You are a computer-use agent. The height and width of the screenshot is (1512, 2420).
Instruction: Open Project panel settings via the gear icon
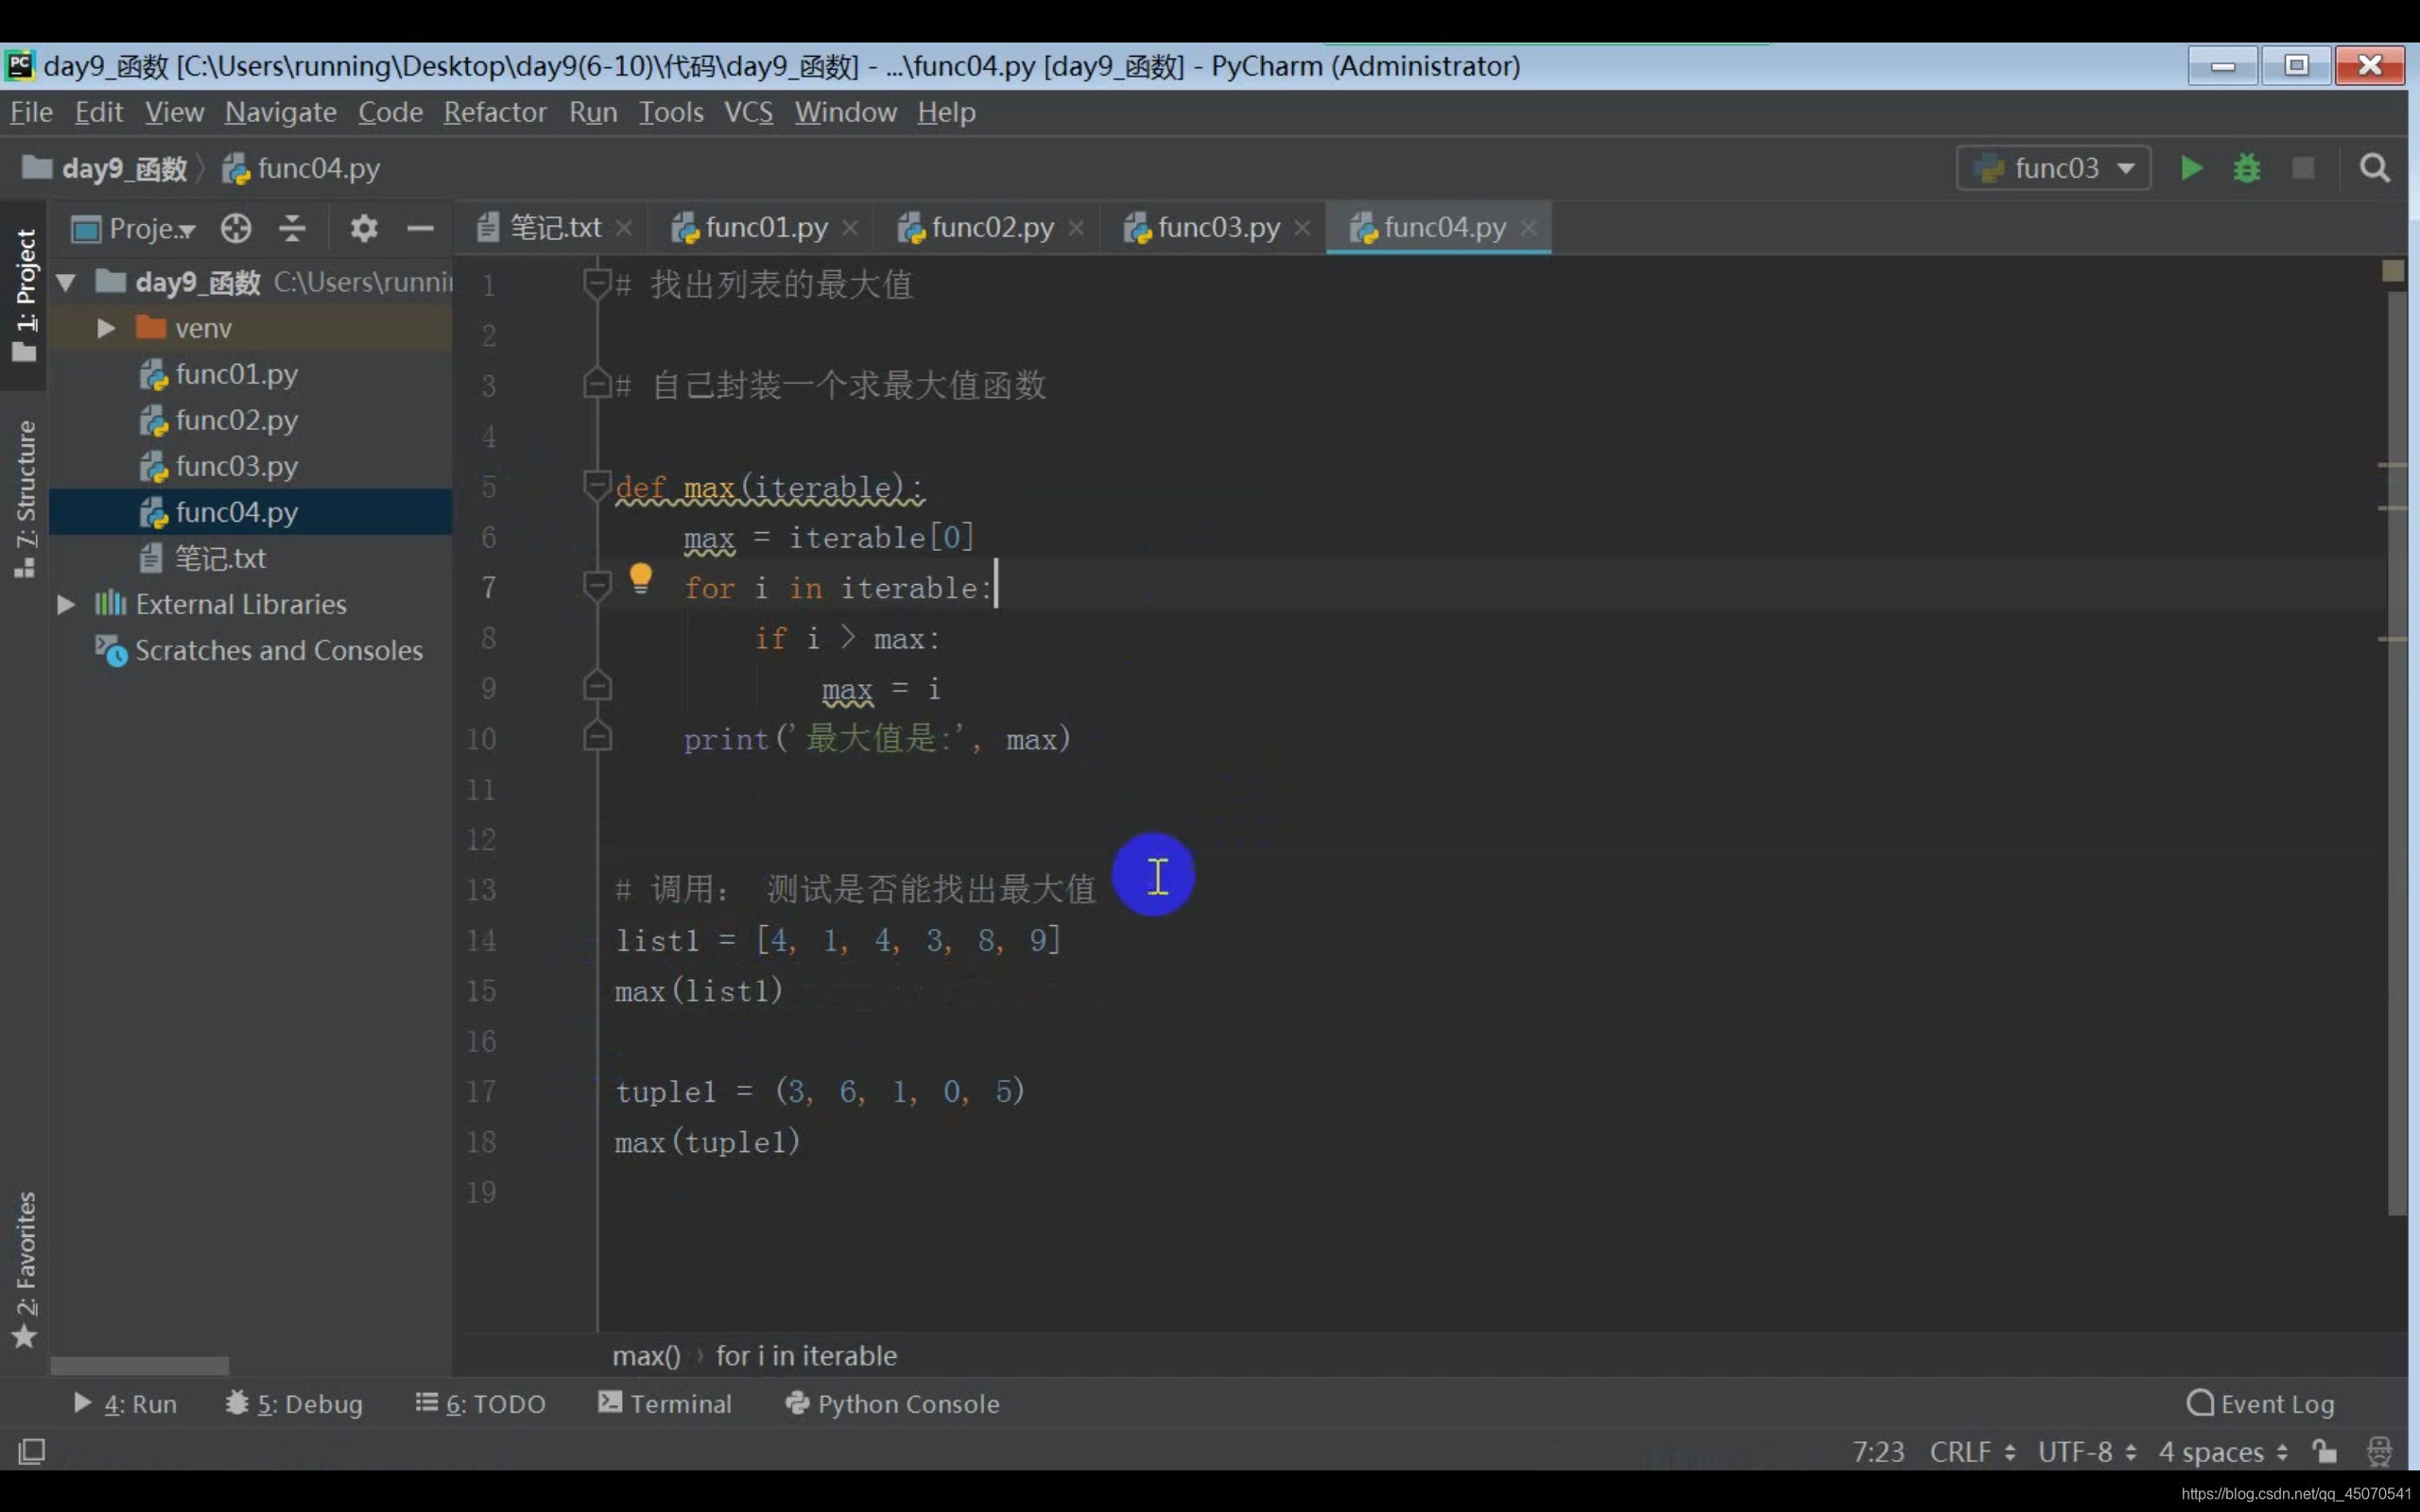tap(363, 229)
